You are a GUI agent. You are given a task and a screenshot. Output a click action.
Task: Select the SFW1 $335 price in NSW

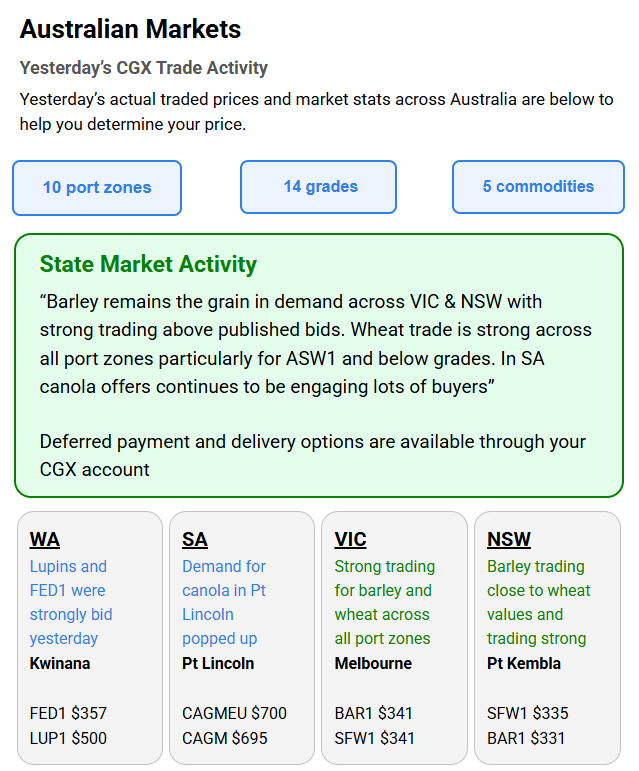(x=527, y=714)
